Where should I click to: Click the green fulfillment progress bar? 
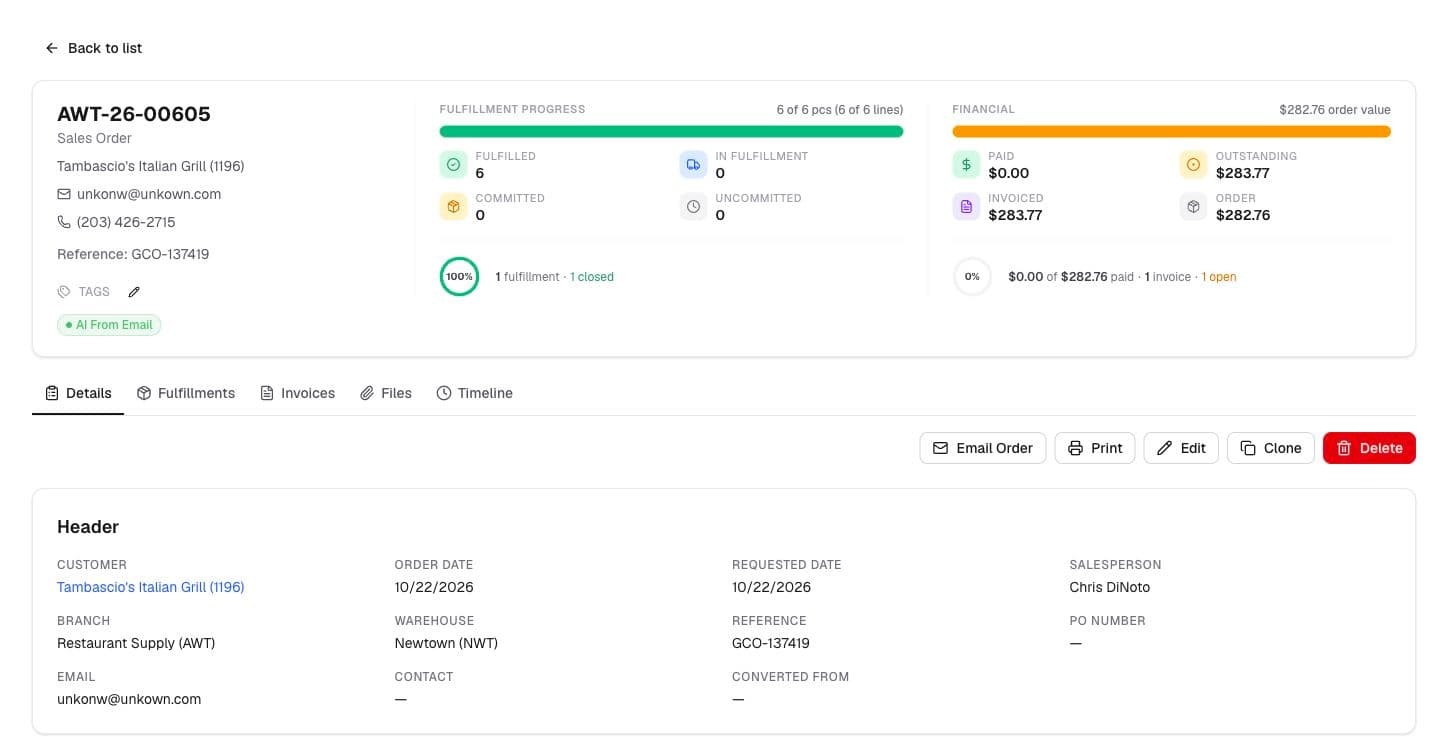pos(671,132)
